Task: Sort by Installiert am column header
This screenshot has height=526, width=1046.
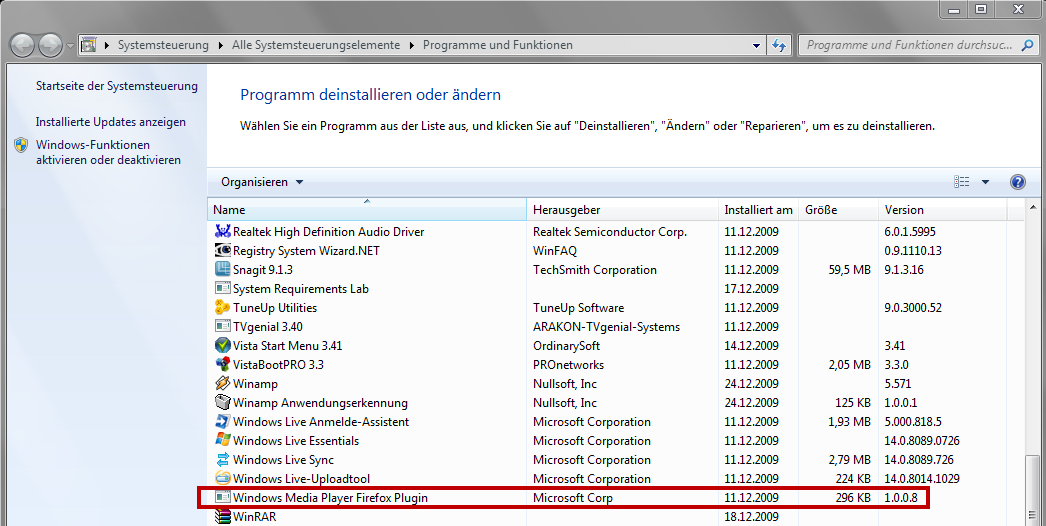Action: click(758, 210)
